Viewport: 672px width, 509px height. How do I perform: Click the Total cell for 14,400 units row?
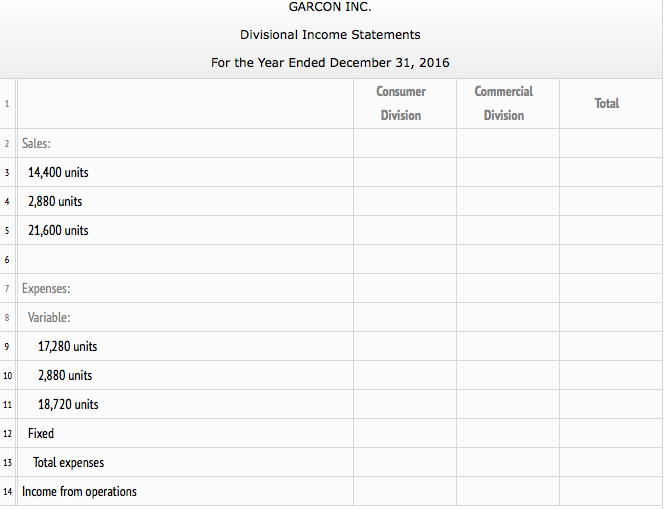click(611, 172)
